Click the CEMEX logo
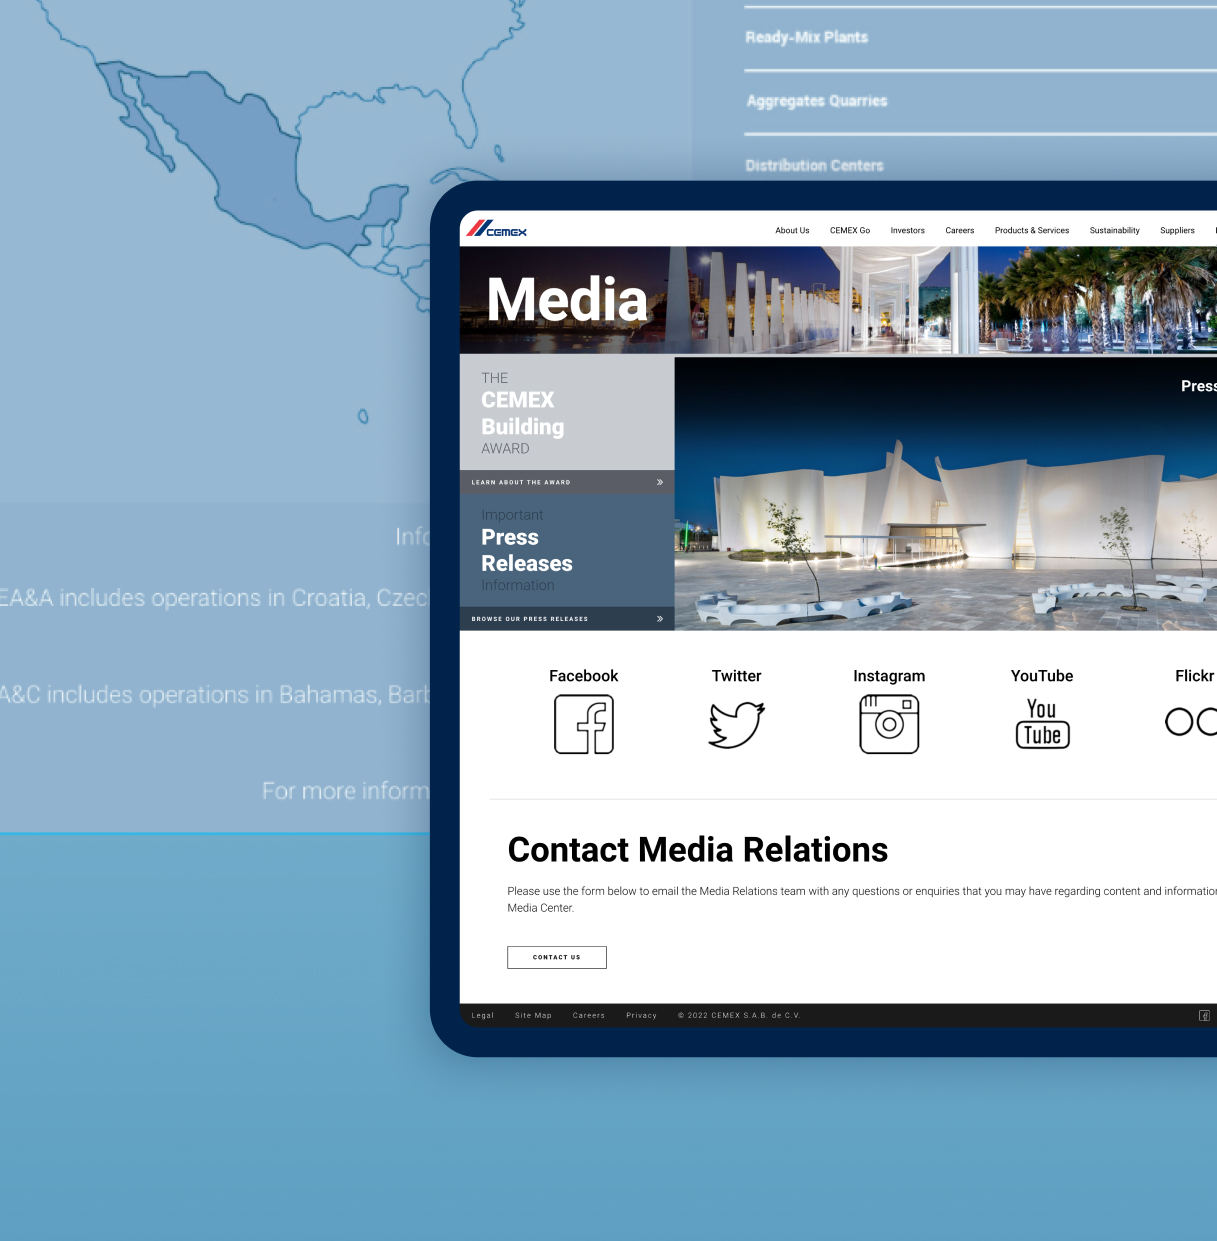The height and width of the screenshot is (1241, 1217). point(497,229)
